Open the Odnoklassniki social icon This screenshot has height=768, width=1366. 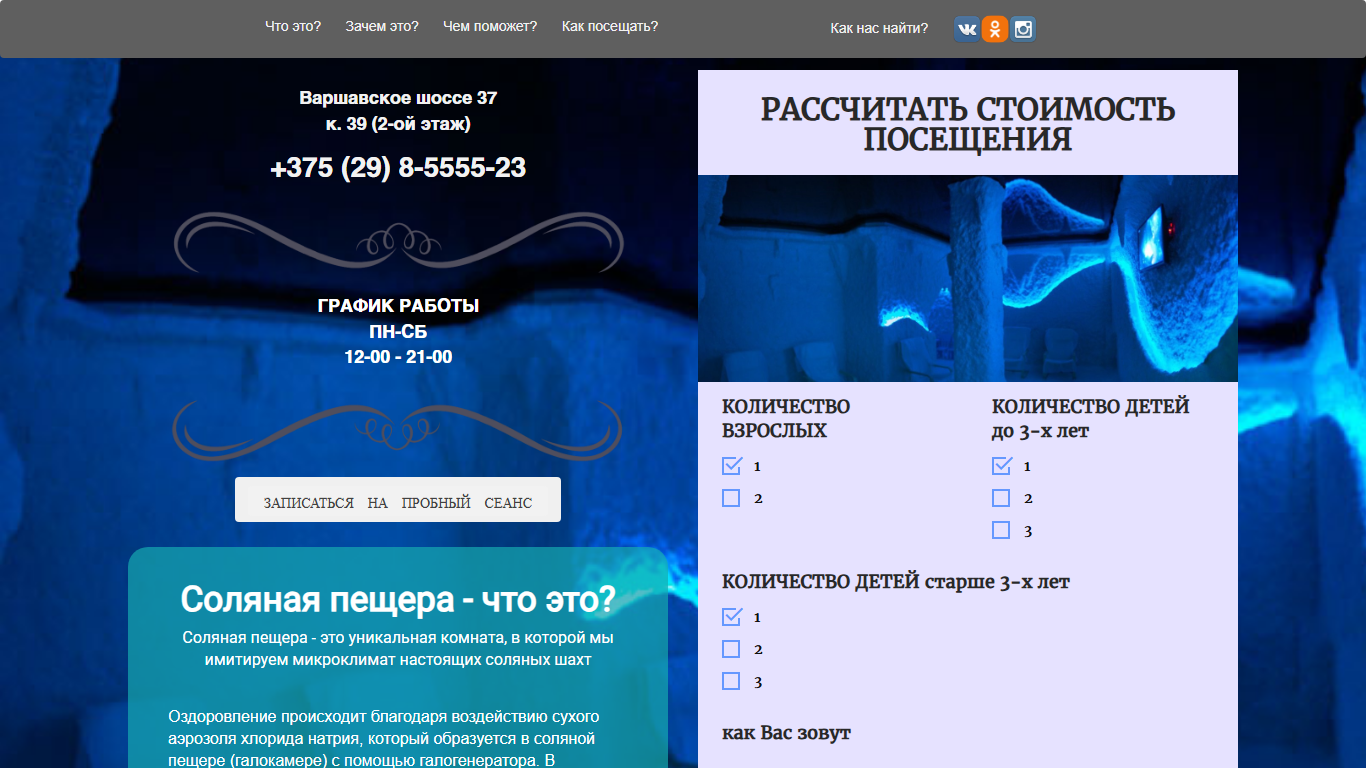(x=995, y=29)
